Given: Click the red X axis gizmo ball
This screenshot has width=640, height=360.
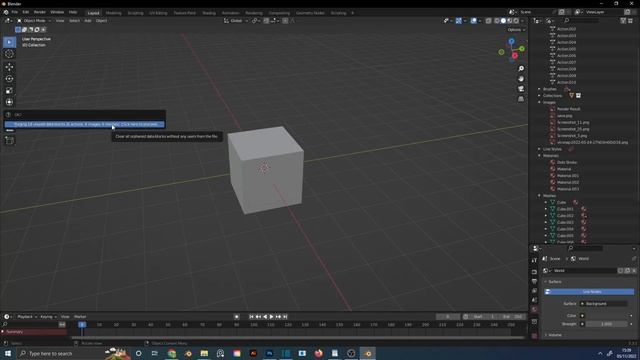Looking at the screenshot, I should click(515, 56).
